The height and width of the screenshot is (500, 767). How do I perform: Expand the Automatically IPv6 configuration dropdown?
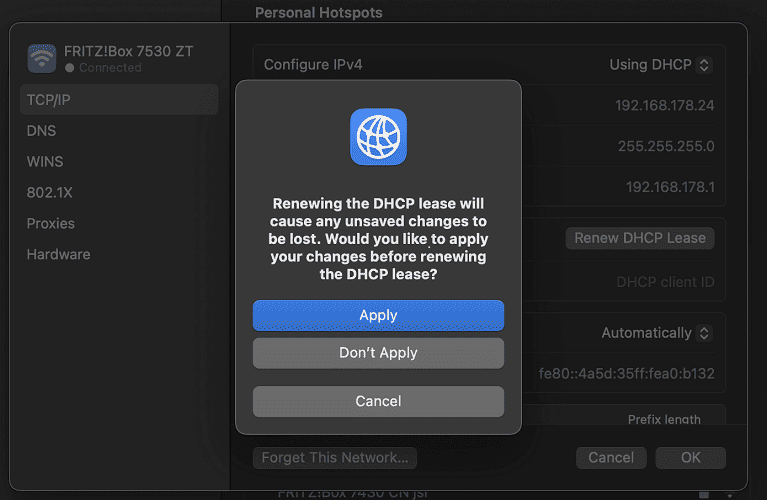coord(655,333)
